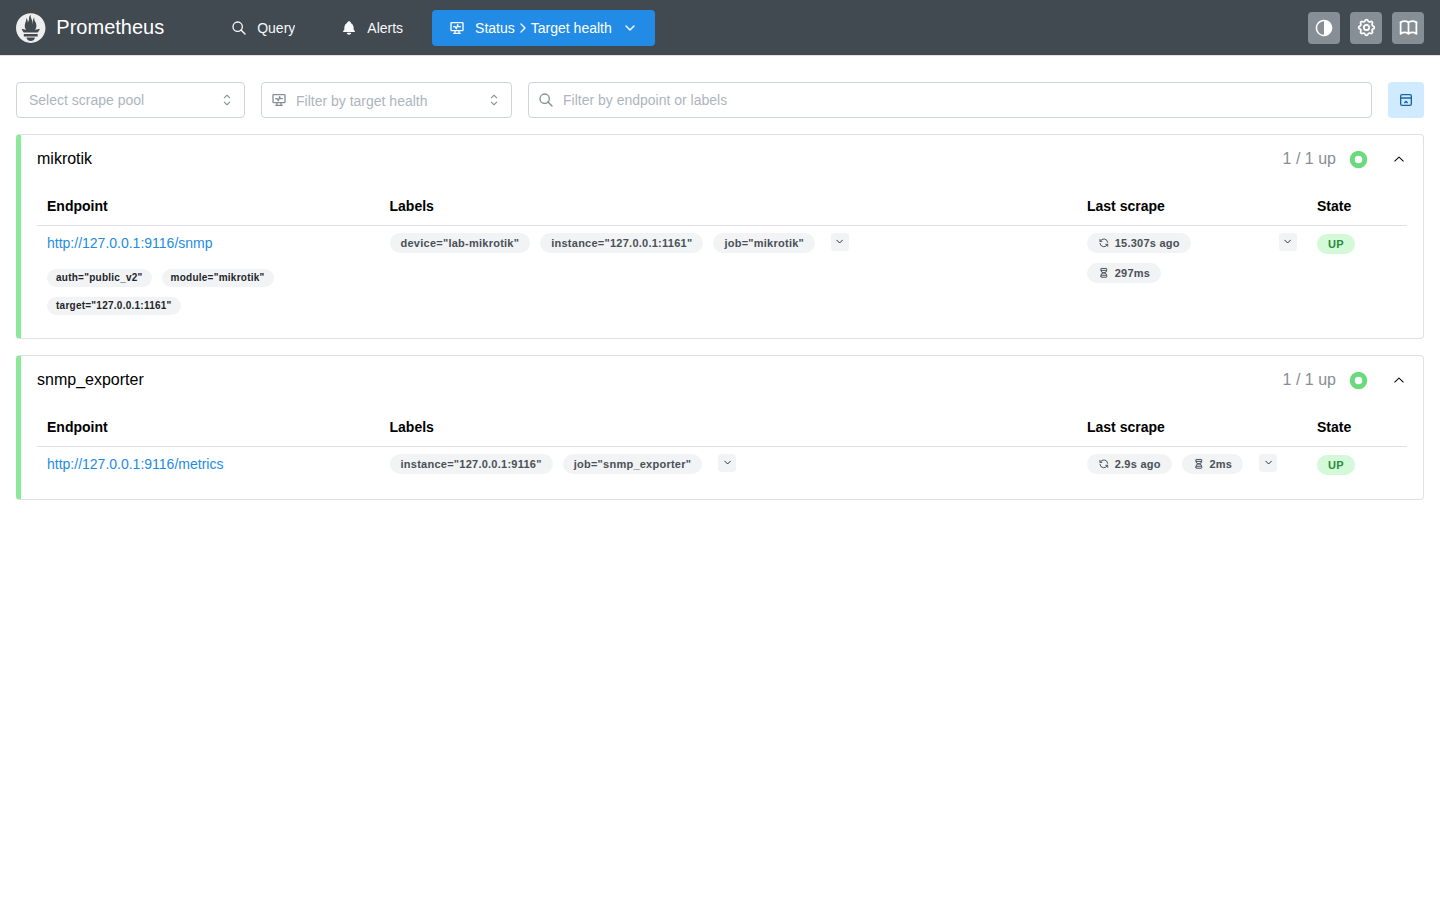
Task: Click the 2ms scrape duration badge
Action: pyautogui.click(x=1212, y=464)
